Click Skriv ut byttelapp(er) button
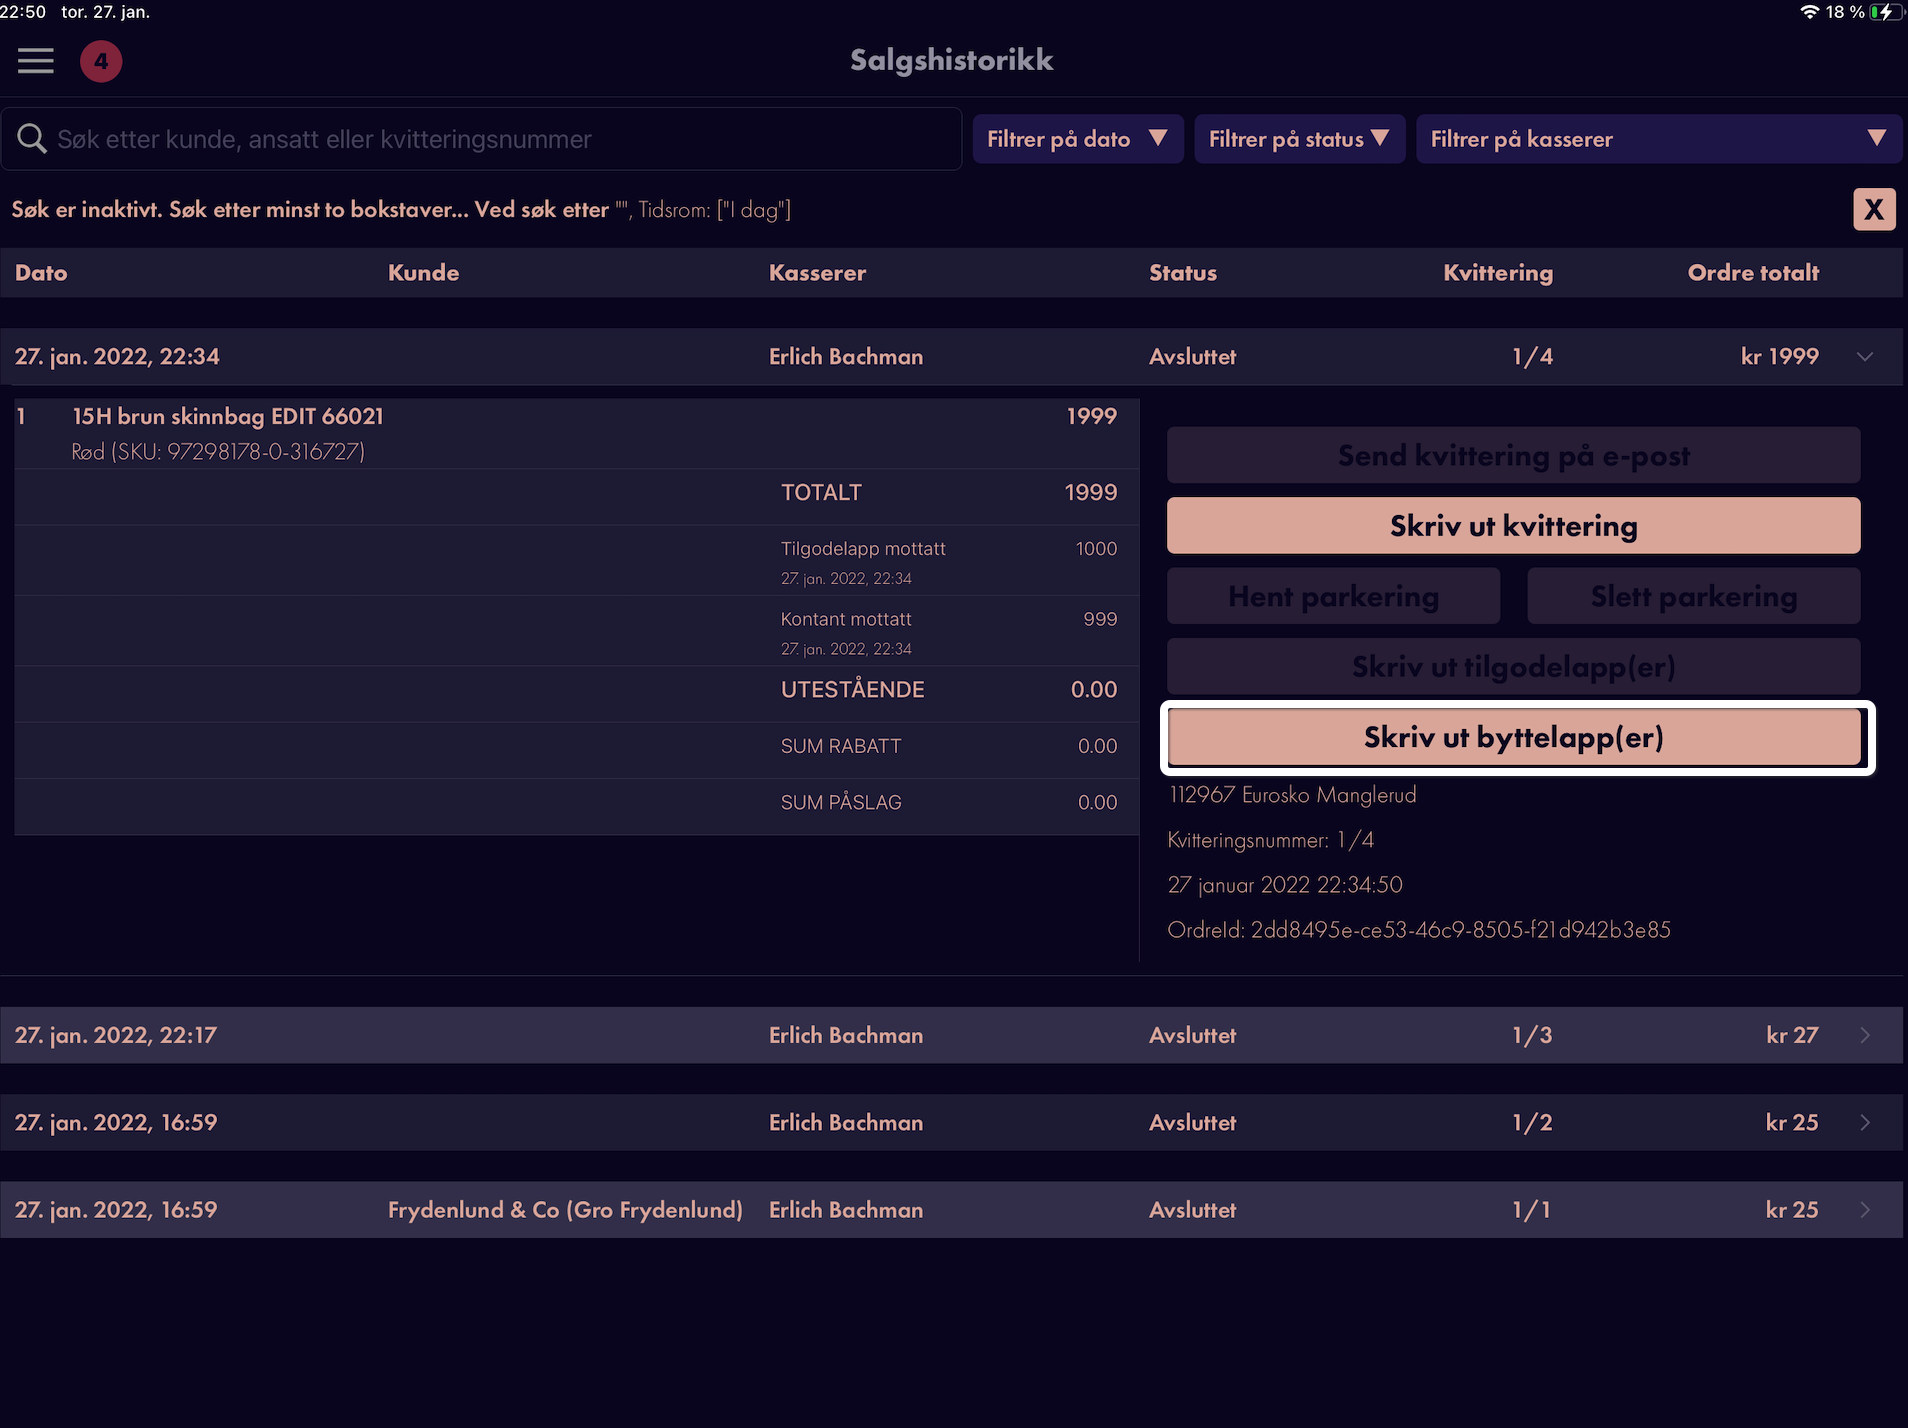Image resolution: width=1908 pixels, height=1428 pixels. click(x=1513, y=737)
